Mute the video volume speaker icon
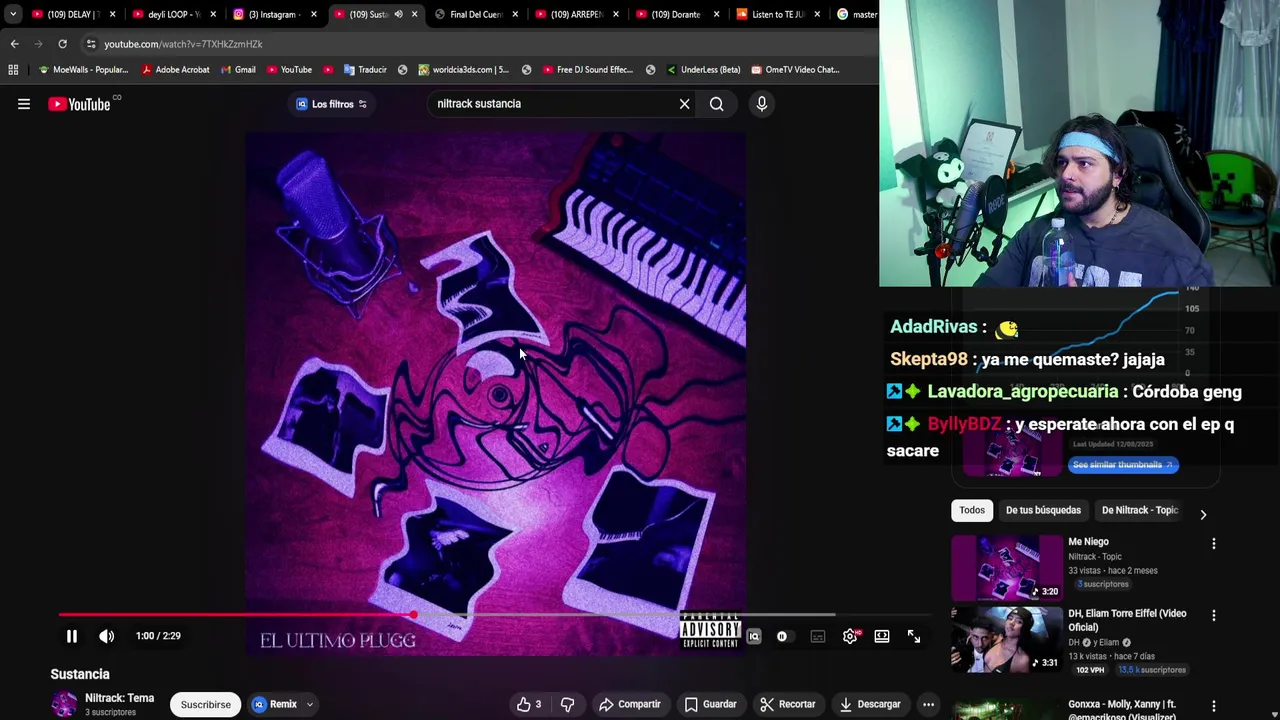Image resolution: width=1280 pixels, height=720 pixels. click(106, 636)
